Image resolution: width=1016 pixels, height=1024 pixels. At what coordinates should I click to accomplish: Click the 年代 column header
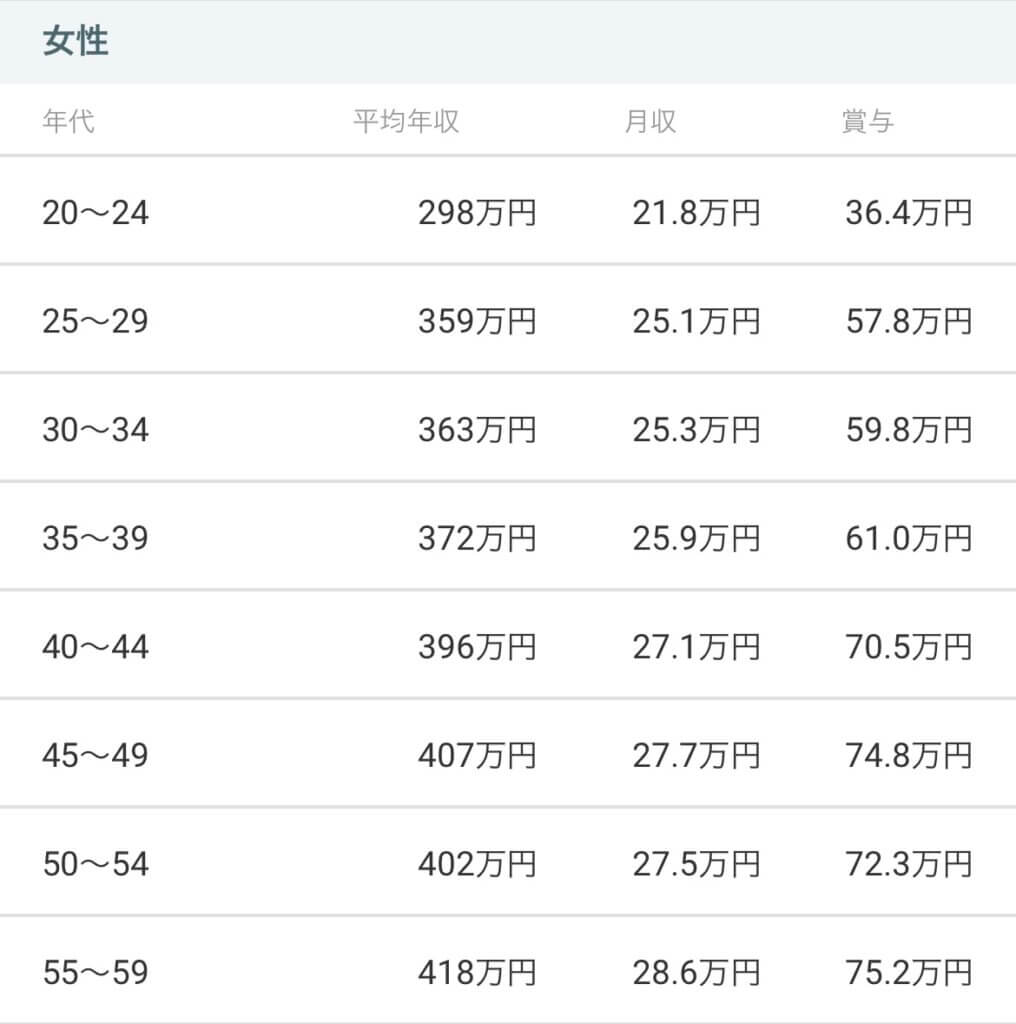[69, 122]
